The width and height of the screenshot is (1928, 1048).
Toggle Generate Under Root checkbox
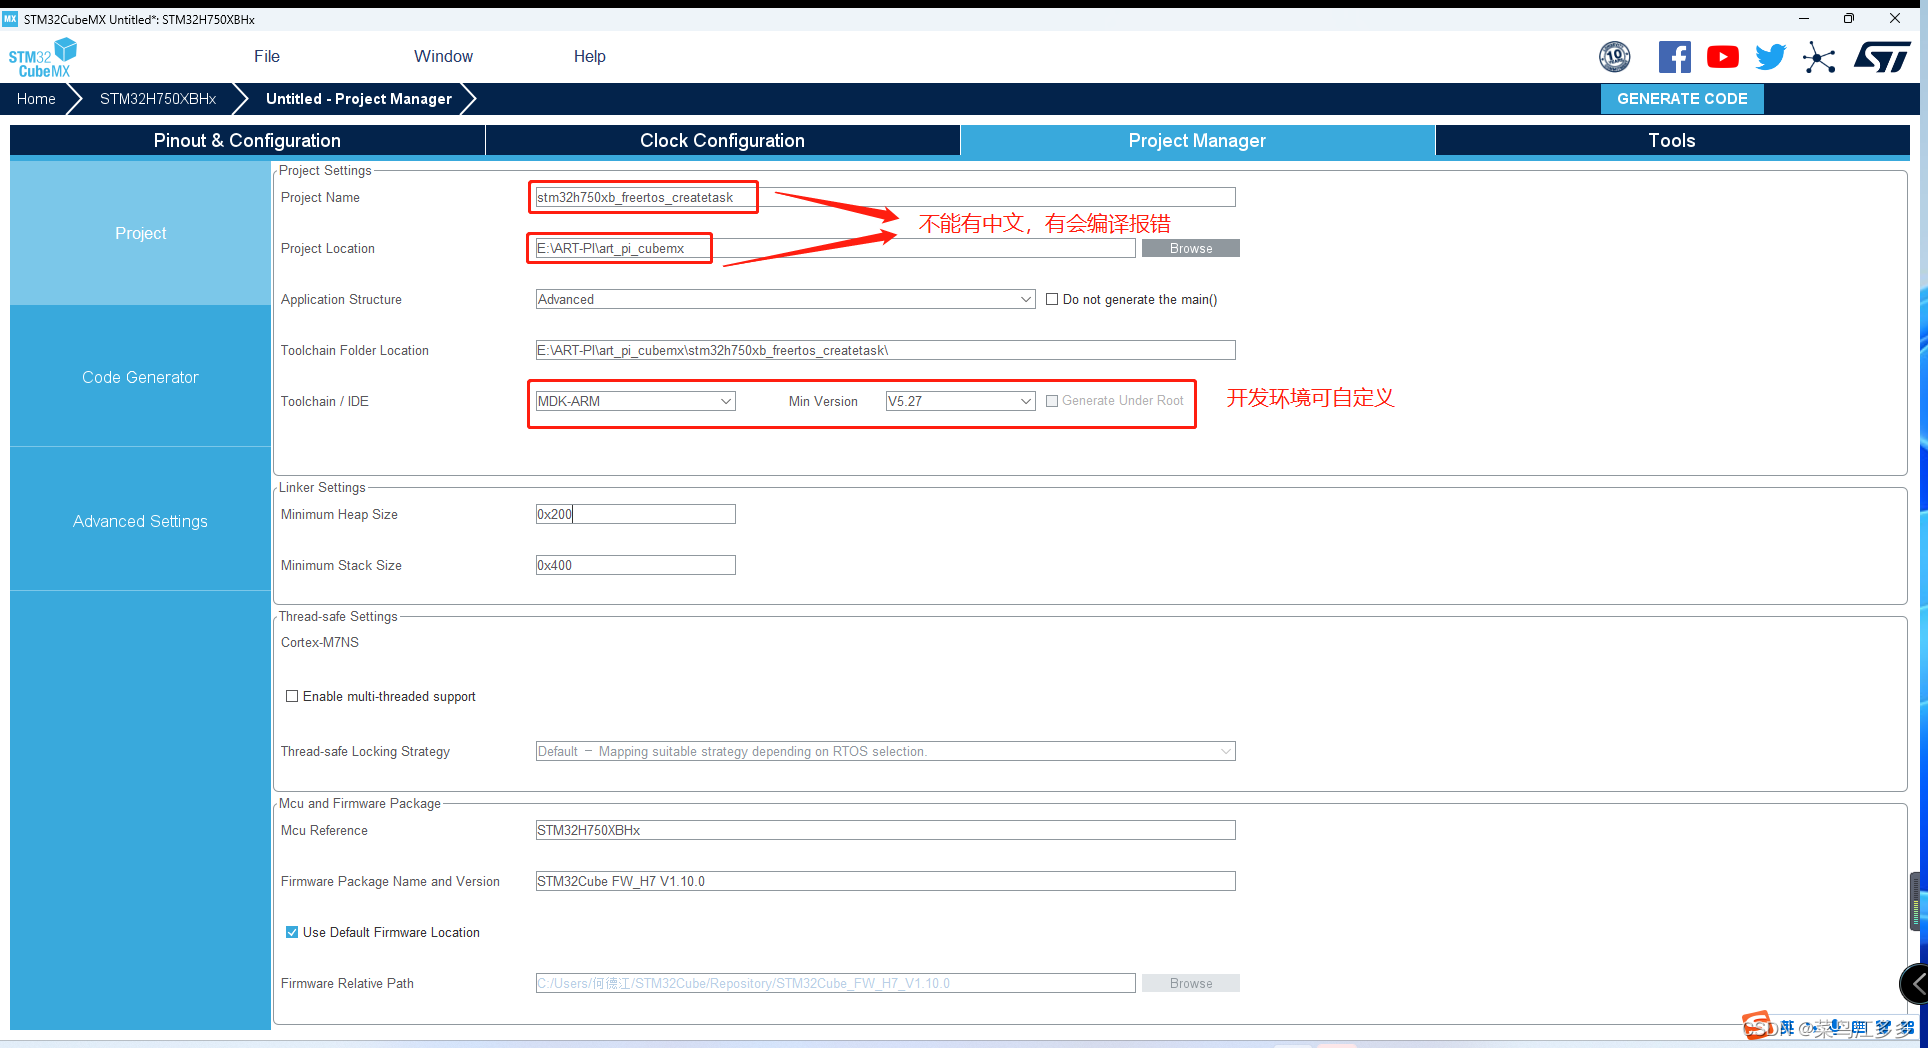[x=1052, y=401]
